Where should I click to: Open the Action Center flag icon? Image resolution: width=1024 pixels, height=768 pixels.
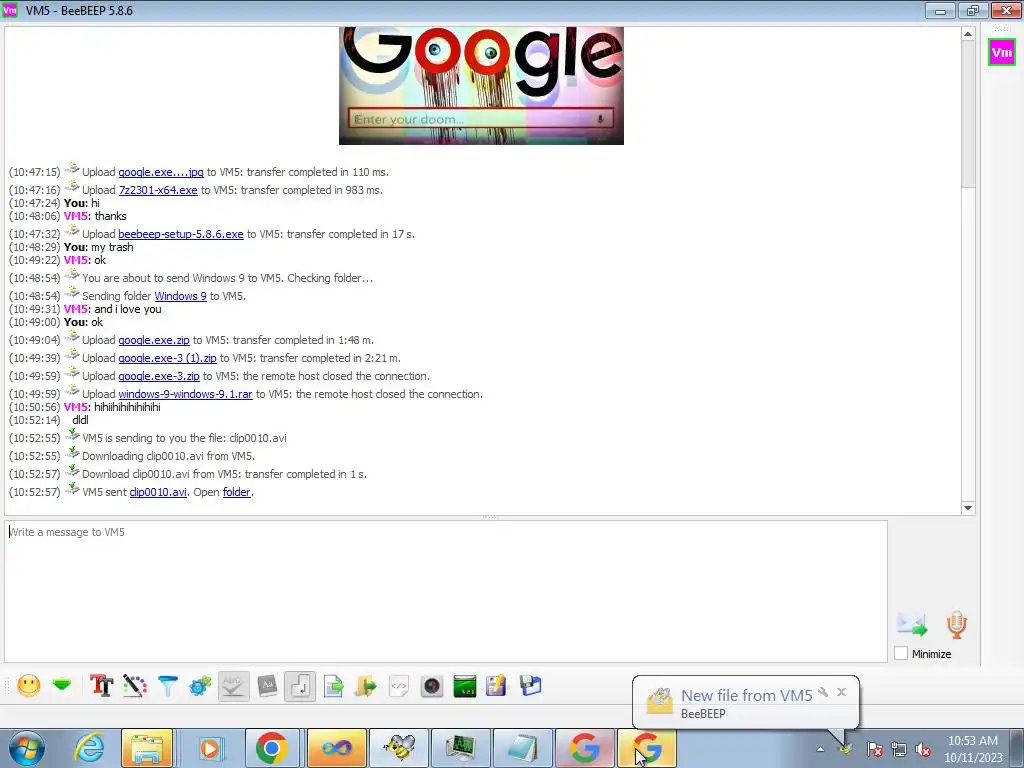point(875,749)
